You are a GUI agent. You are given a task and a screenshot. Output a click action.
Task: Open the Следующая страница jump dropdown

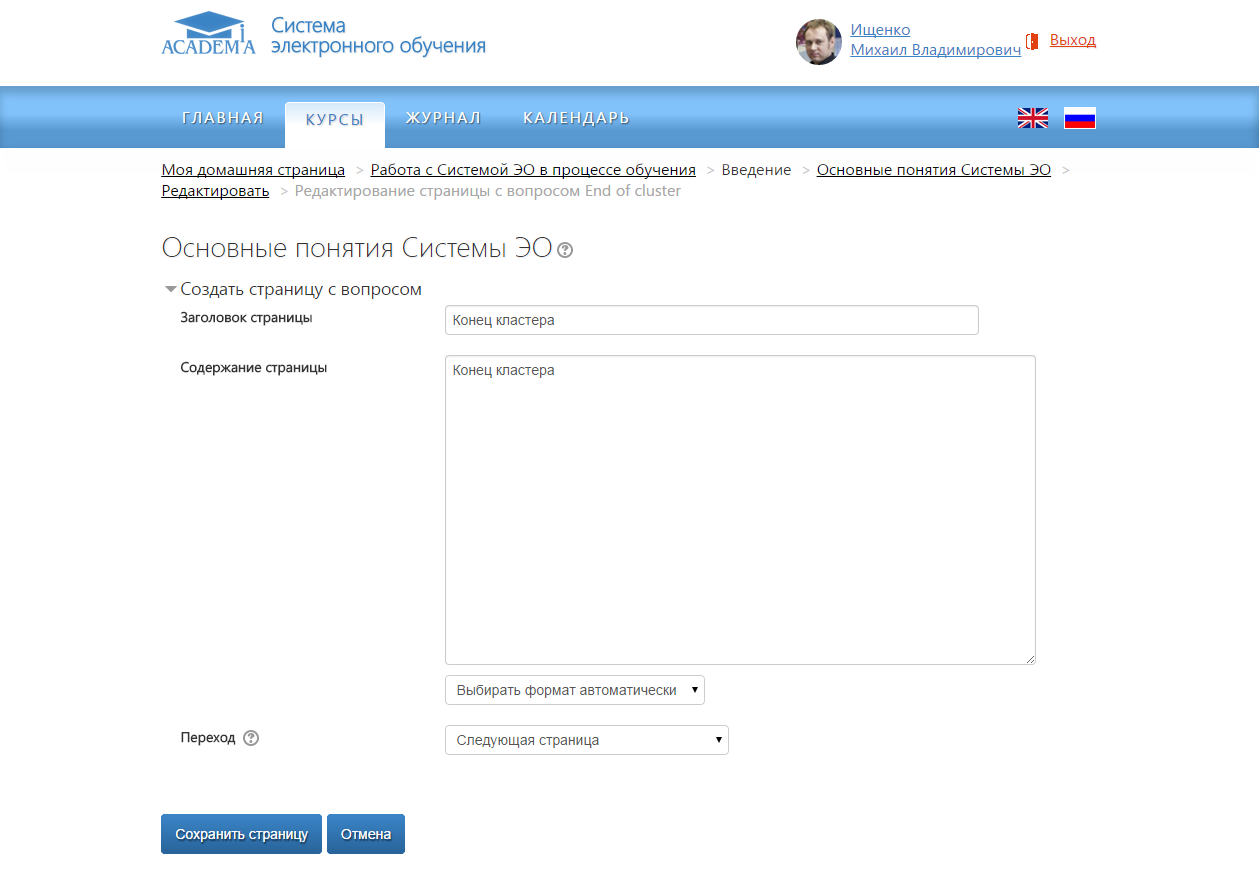(x=586, y=740)
